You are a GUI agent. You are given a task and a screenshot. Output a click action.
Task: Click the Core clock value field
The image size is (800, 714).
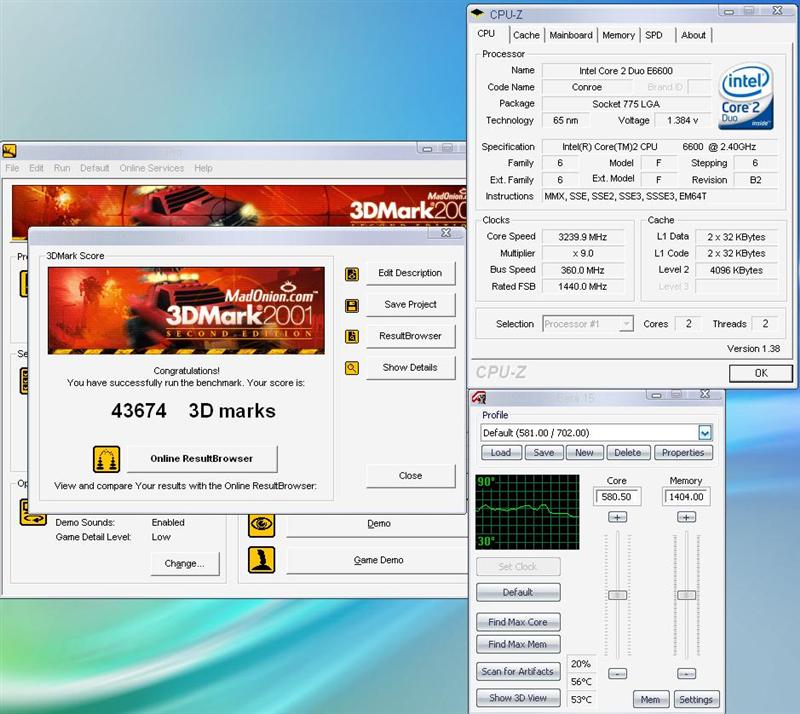(x=617, y=497)
